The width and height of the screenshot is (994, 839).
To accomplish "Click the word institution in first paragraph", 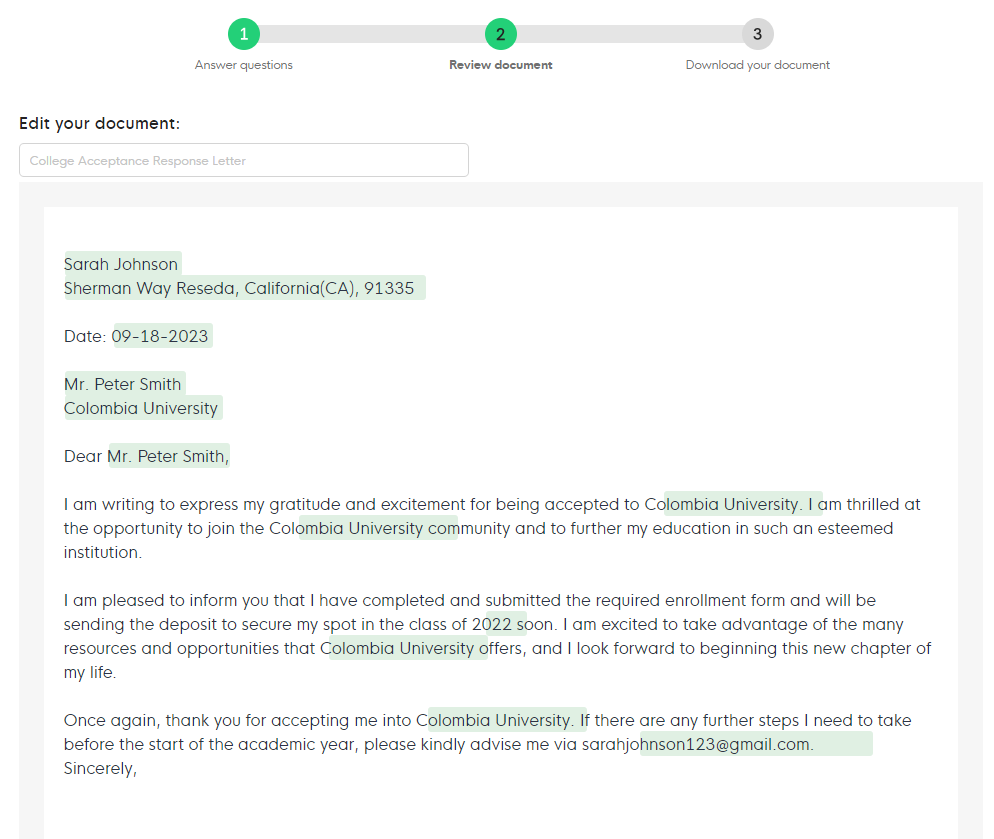I will click(102, 552).
